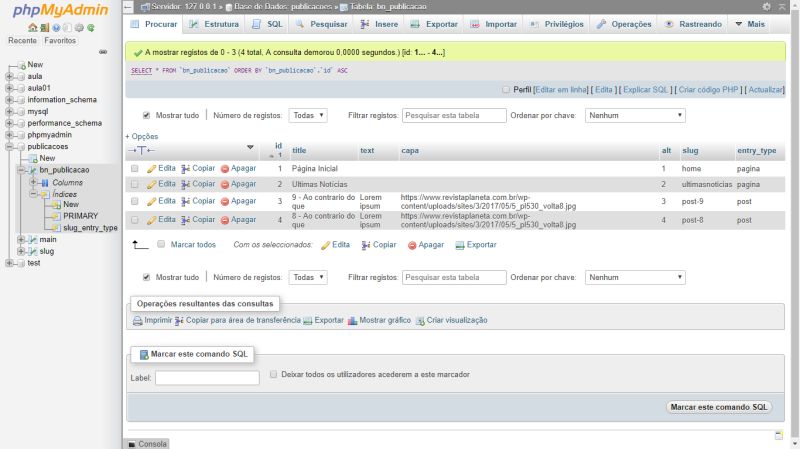Open the Mais tab dropdown
Image resolution: width=800 pixels, height=449 pixels.
pyautogui.click(x=750, y=24)
